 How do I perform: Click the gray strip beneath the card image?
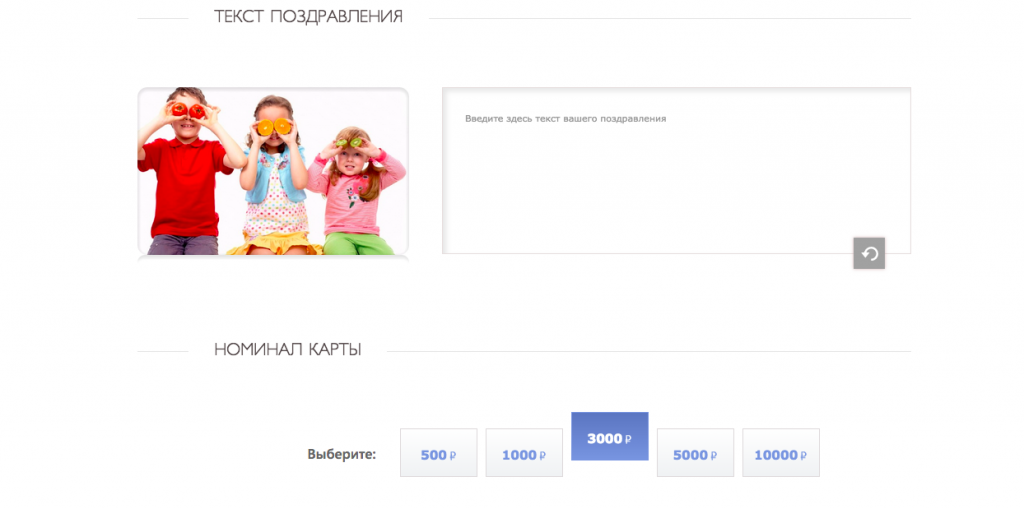tap(273, 258)
